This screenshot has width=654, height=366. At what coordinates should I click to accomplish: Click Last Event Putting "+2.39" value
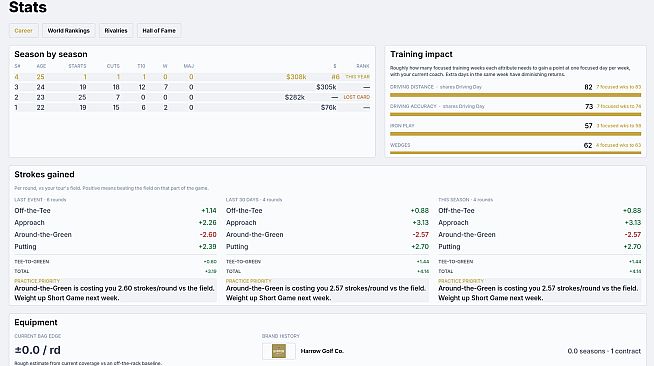[207, 247]
